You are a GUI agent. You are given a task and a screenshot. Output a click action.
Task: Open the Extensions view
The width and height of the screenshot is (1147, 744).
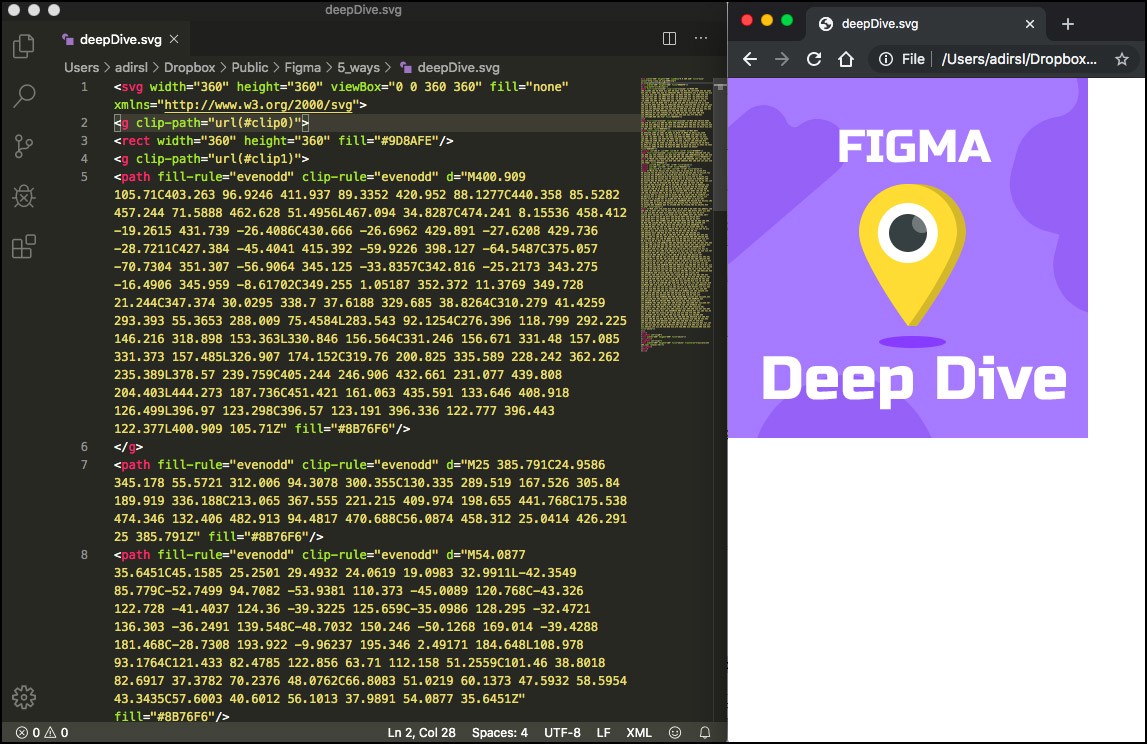point(22,246)
